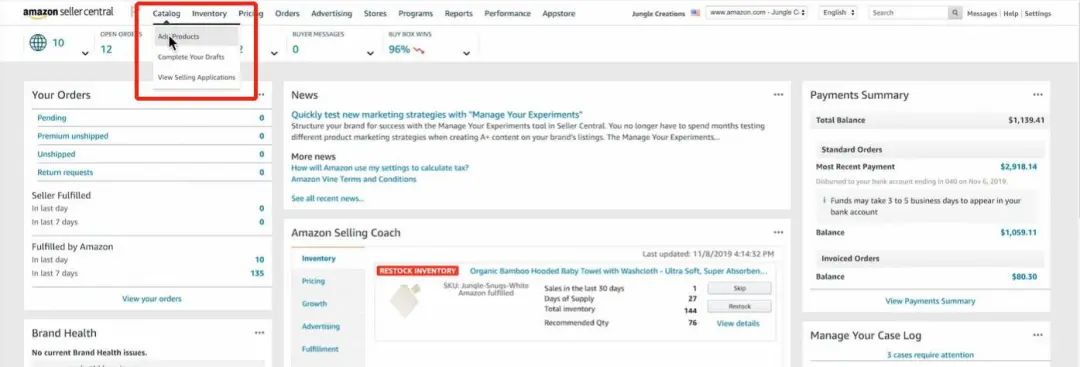Click See all recent news link
Image resolution: width=1080 pixels, height=367 pixels.
tap(327, 198)
